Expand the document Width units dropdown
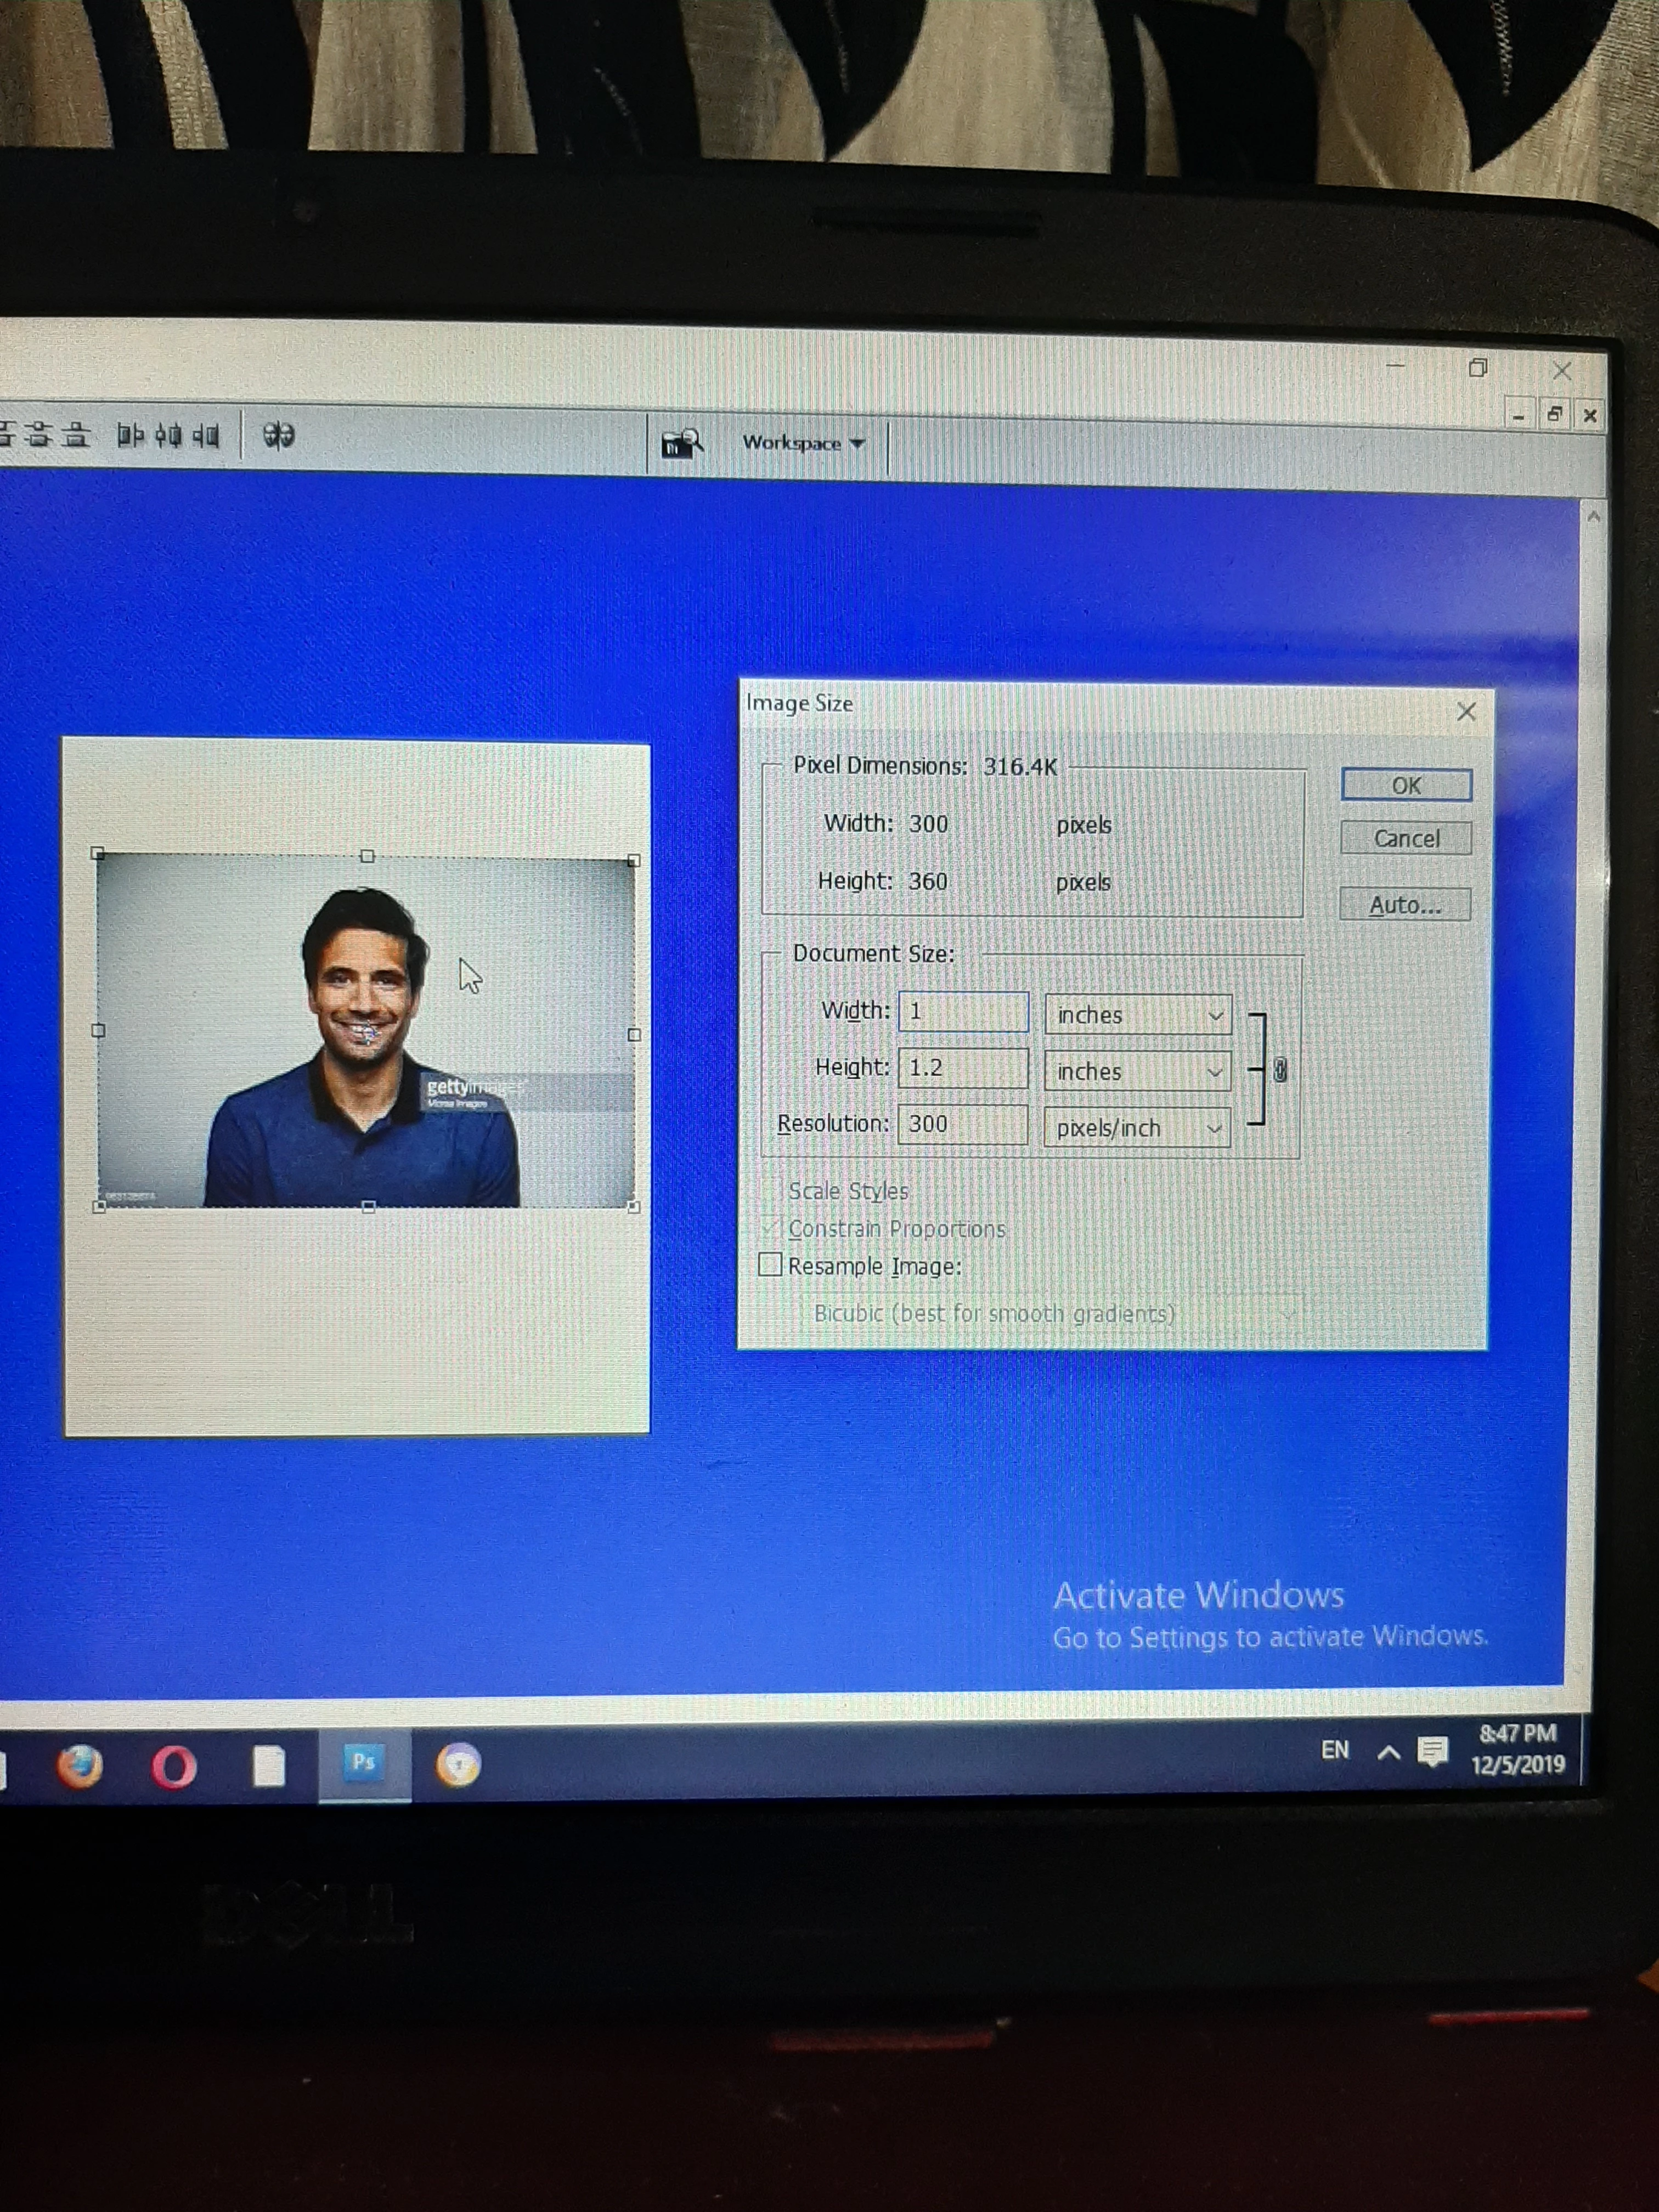 coord(1138,1015)
